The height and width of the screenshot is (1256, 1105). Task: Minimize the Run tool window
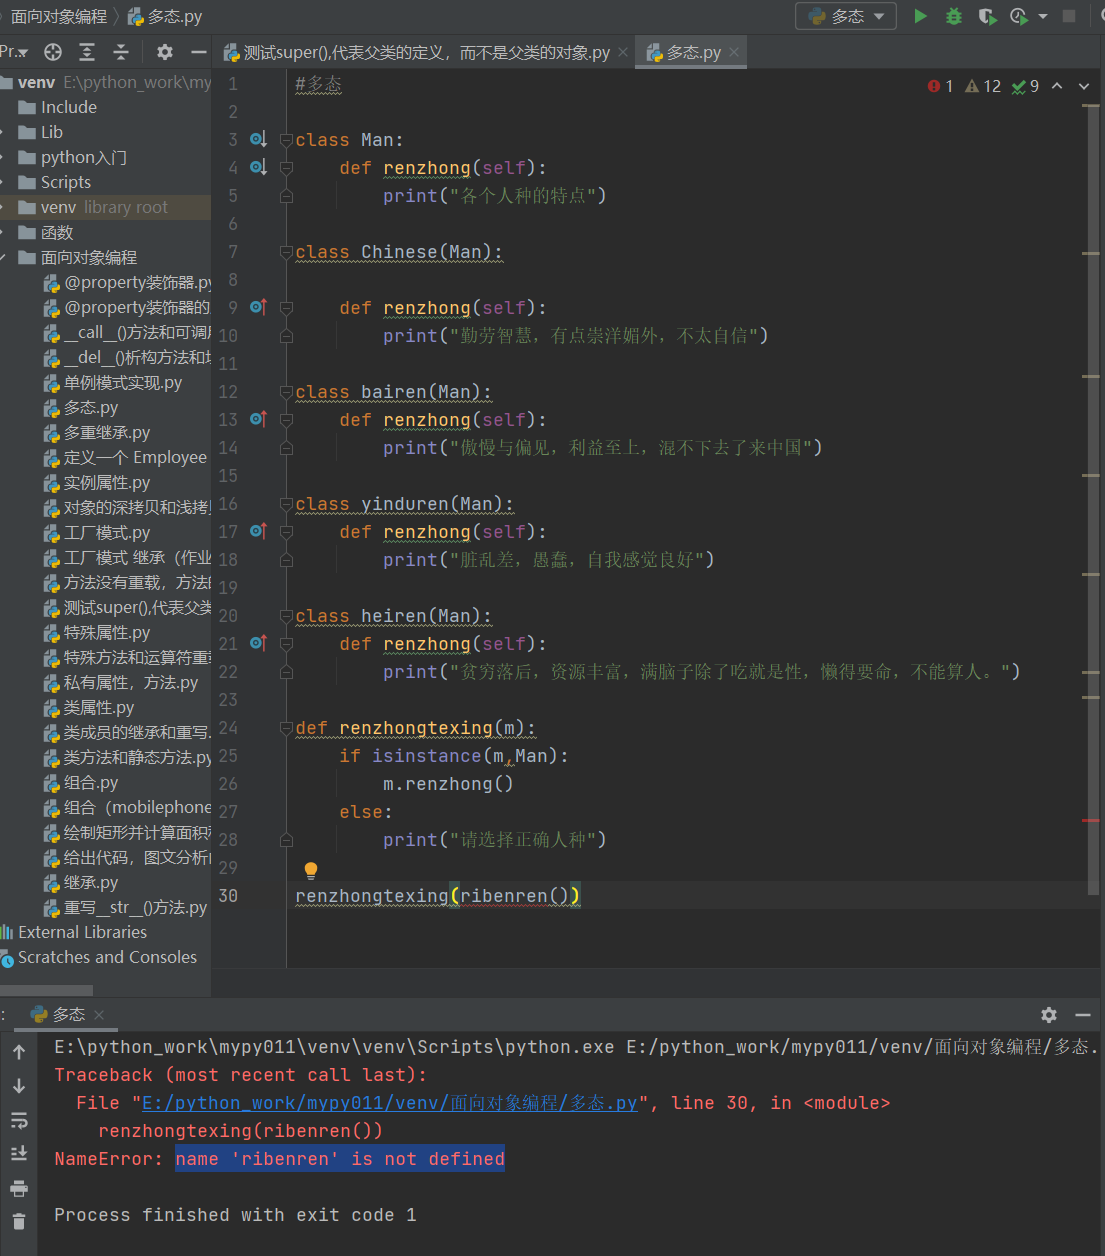tap(1083, 1015)
